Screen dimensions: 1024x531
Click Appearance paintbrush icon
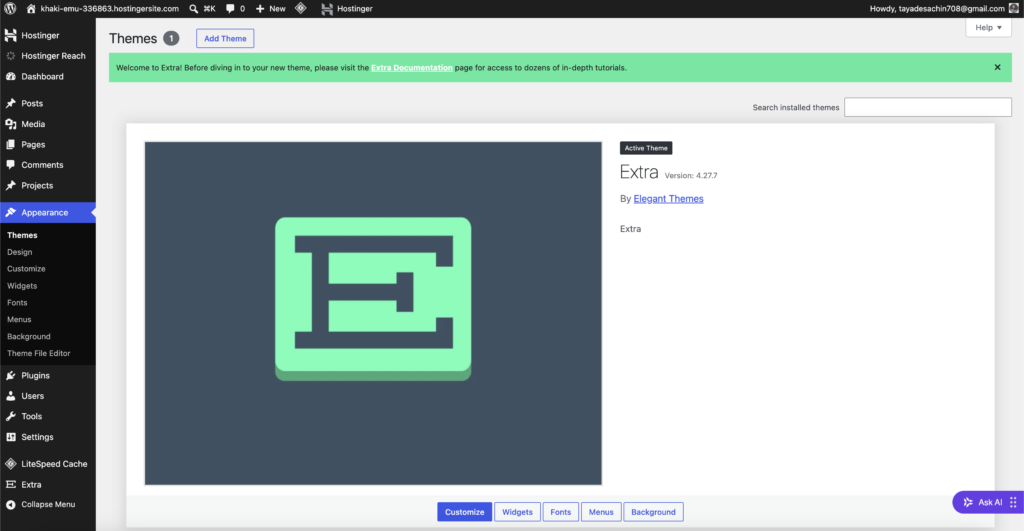click(x=10, y=212)
